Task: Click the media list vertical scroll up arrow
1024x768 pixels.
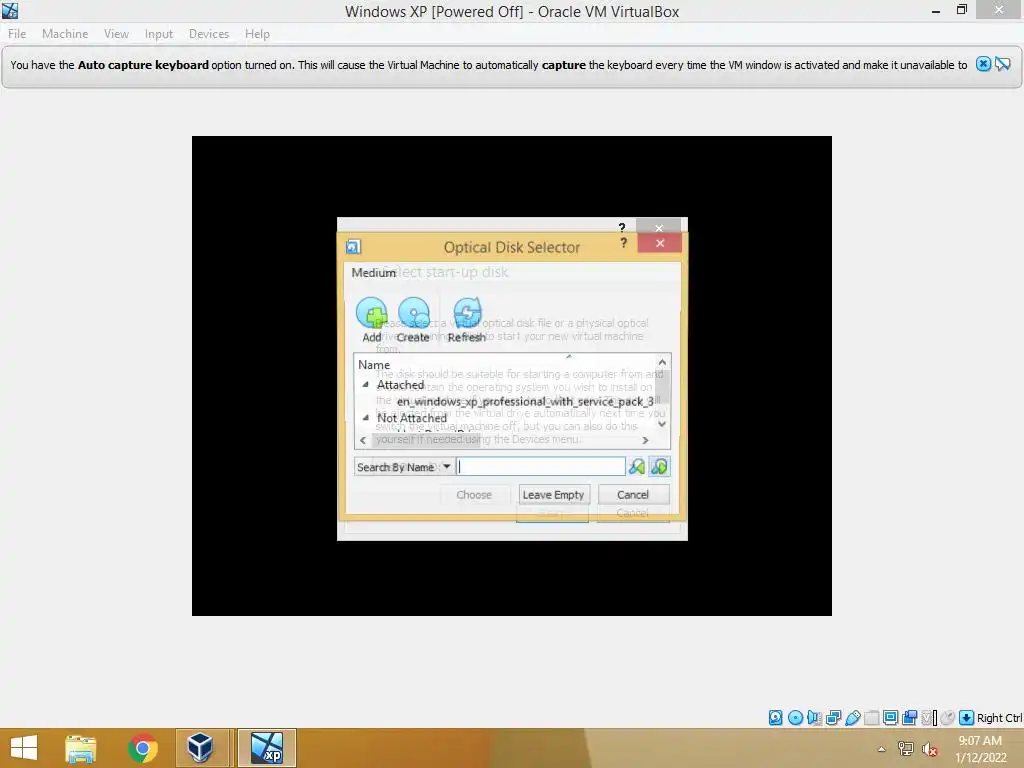Action: coord(662,362)
